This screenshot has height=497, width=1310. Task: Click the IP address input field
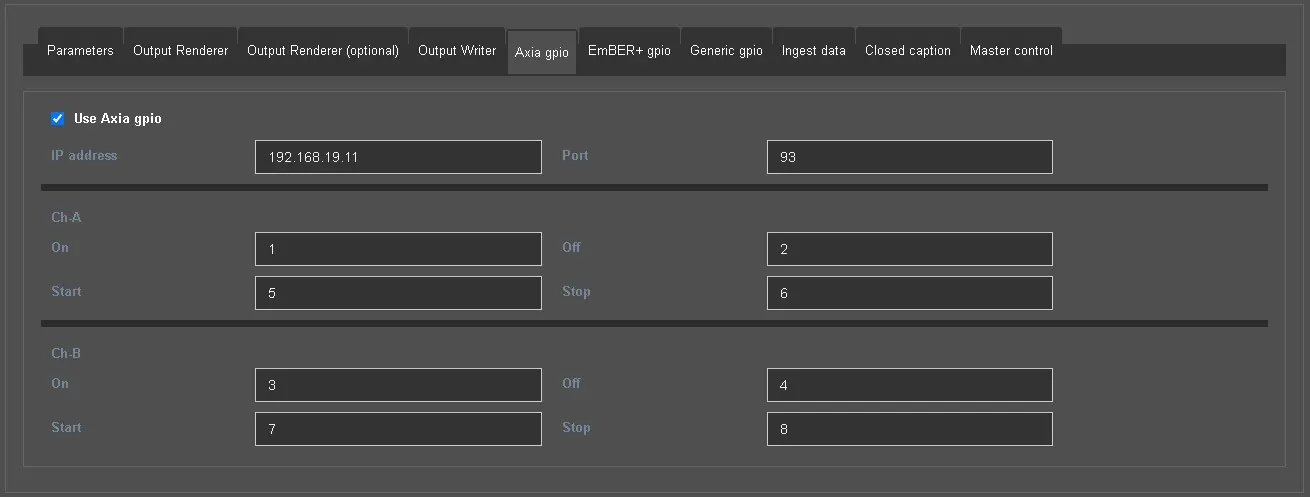[398, 157]
